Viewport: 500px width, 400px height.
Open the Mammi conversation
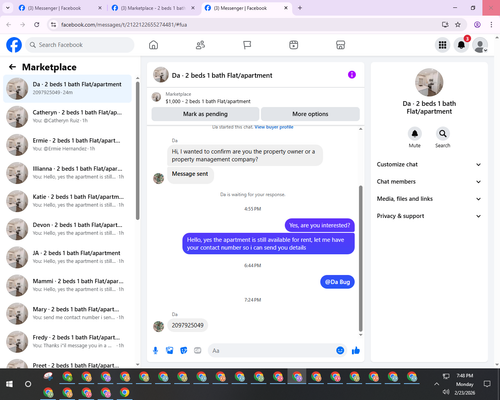(x=67, y=285)
